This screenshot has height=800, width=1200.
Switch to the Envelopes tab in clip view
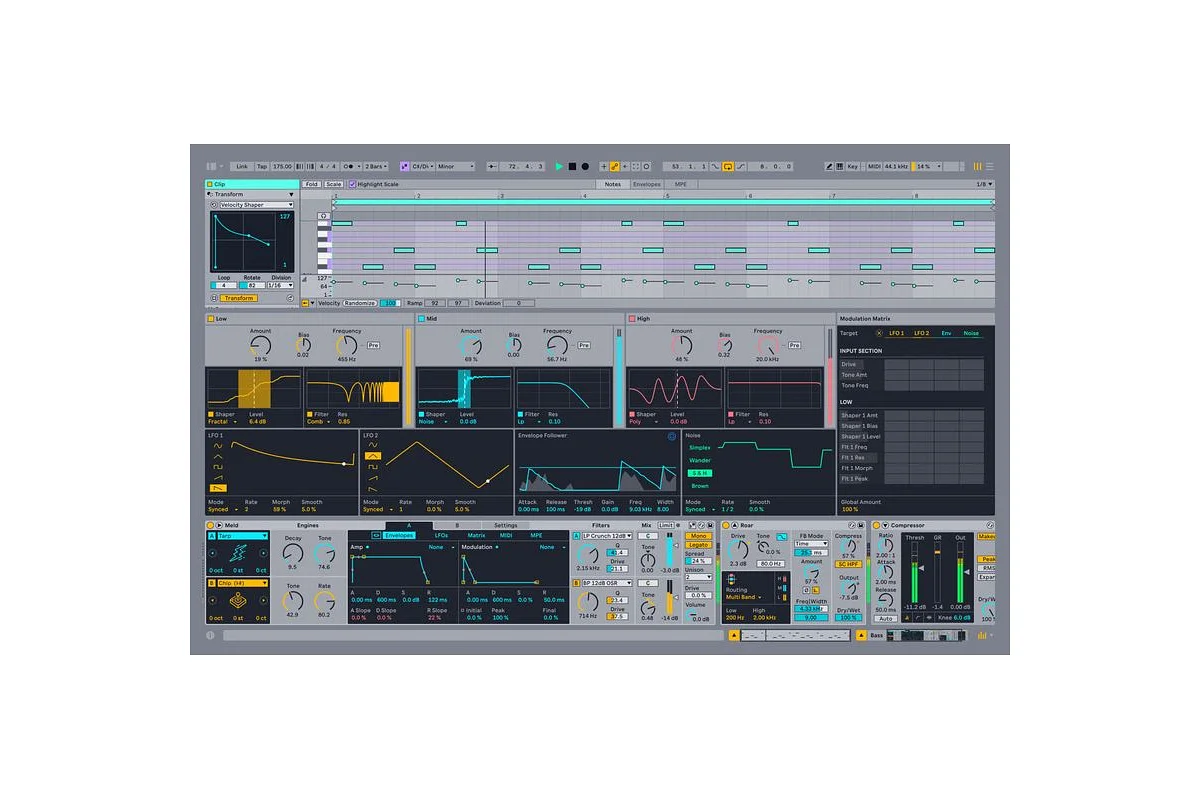pos(646,184)
